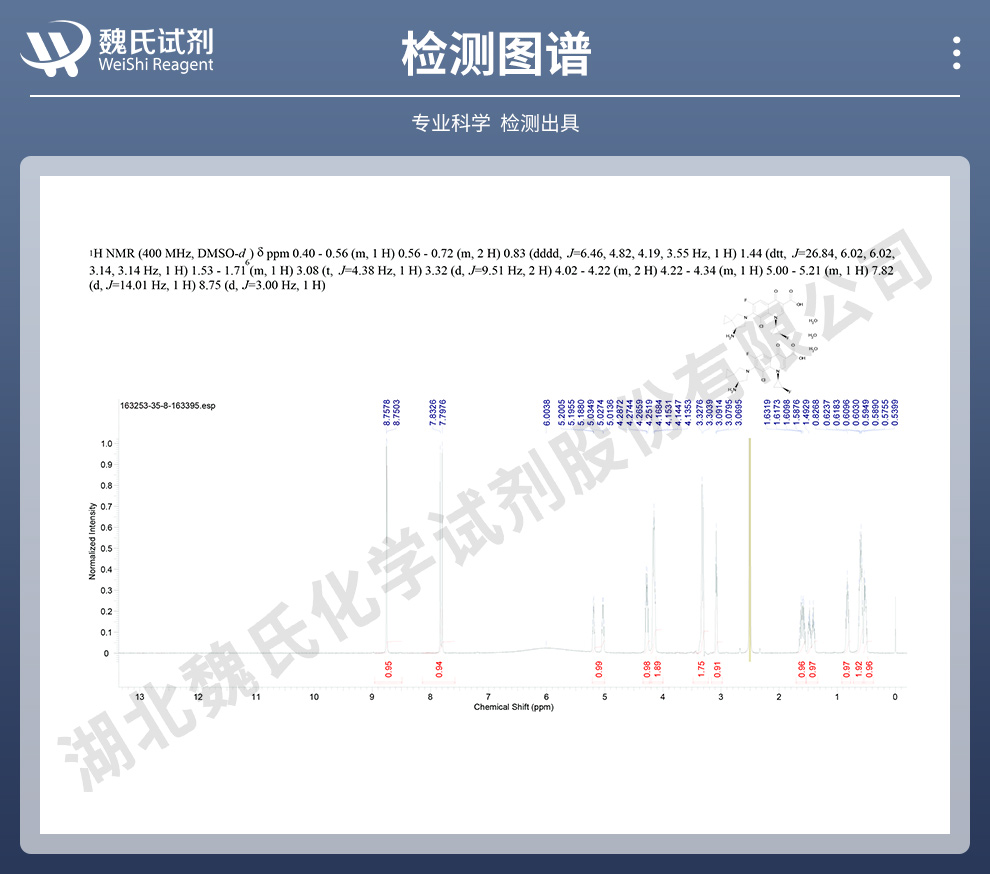Click the integration value 0.94
The width and height of the screenshot is (990, 874).
tap(439, 669)
